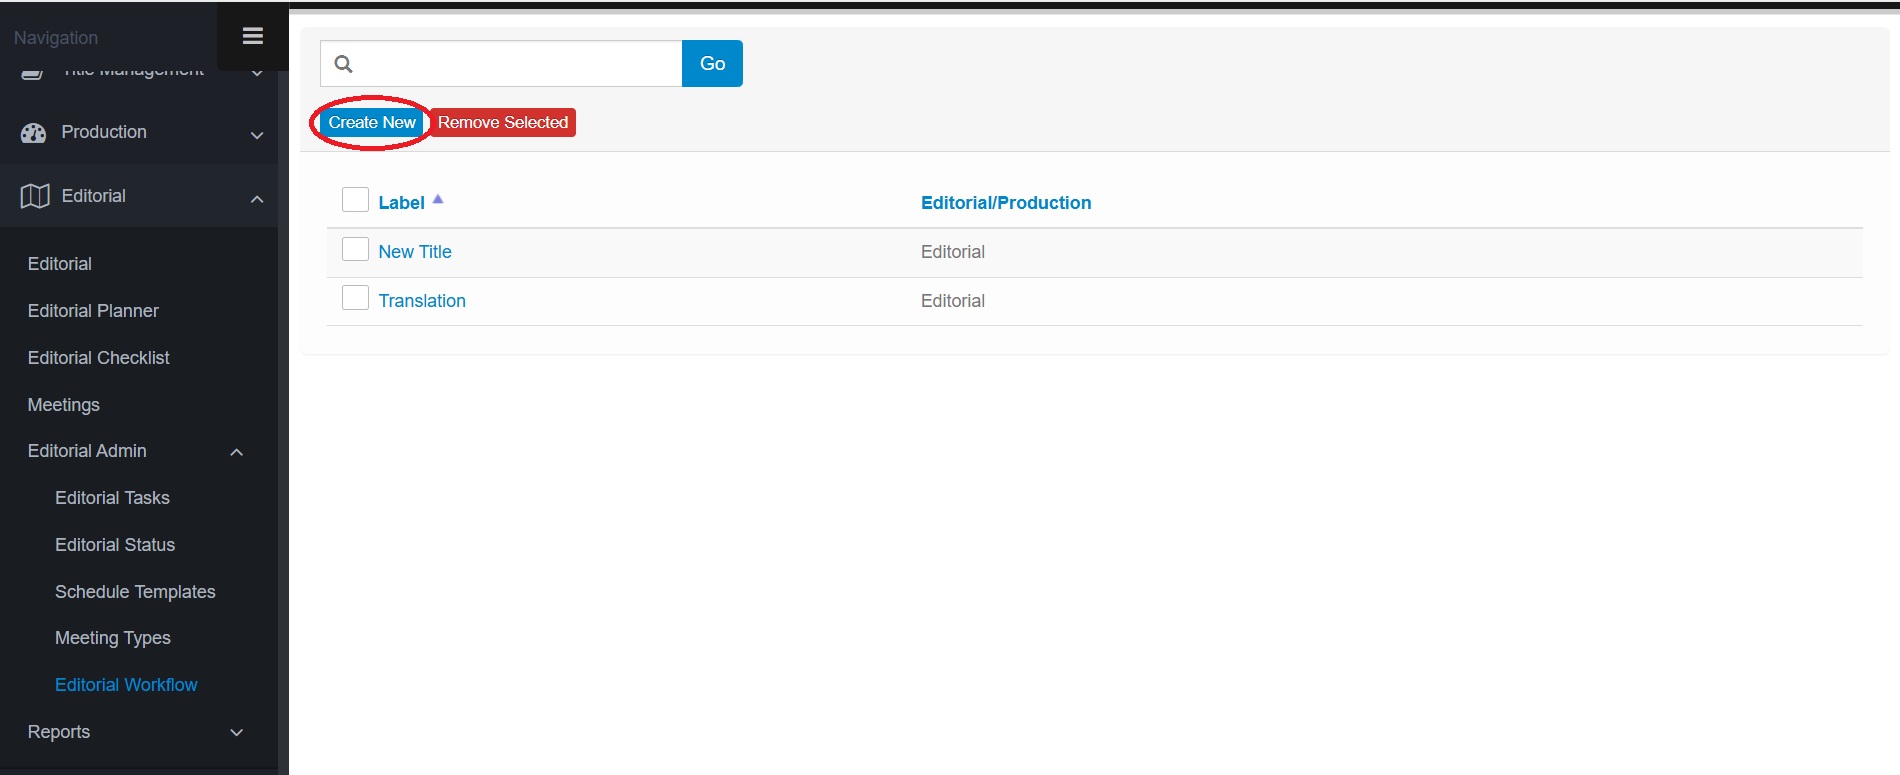Click the Label sort ascending arrow

pos(438,199)
